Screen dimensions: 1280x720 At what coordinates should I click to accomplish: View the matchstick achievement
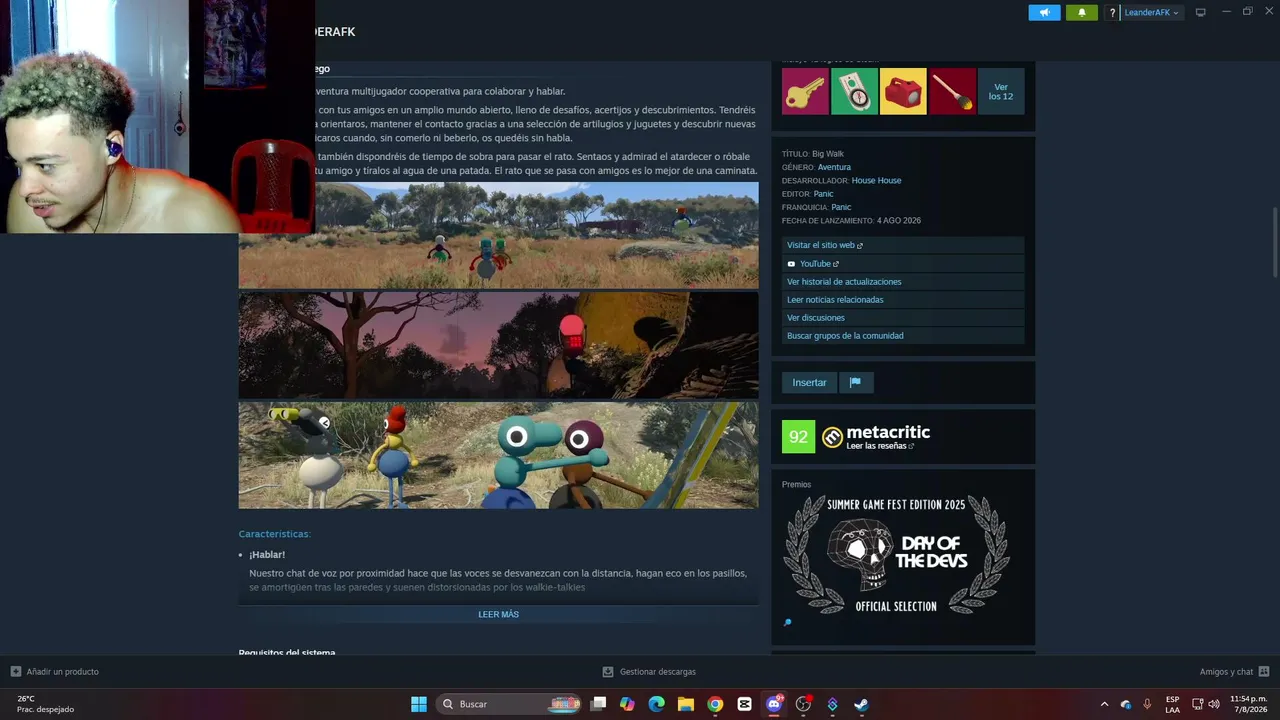(x=952, y=91)
